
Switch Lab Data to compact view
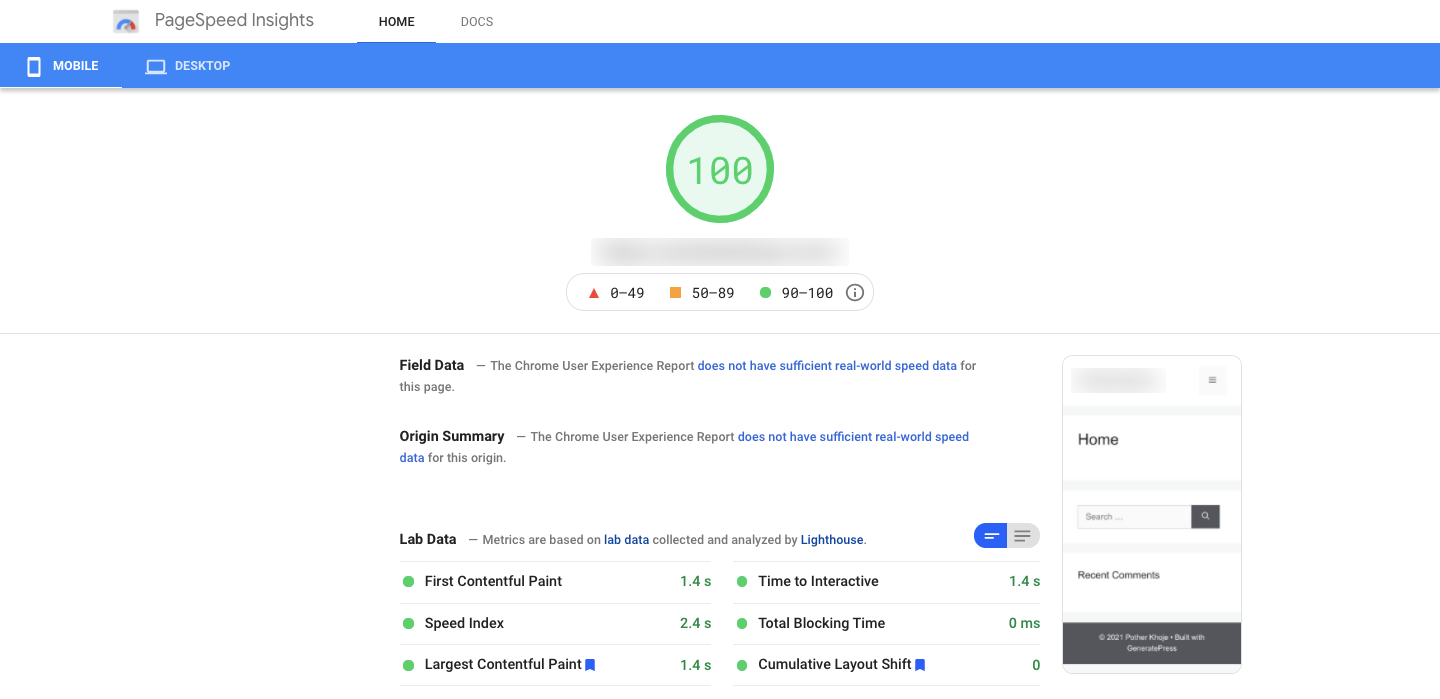(991, 536)
